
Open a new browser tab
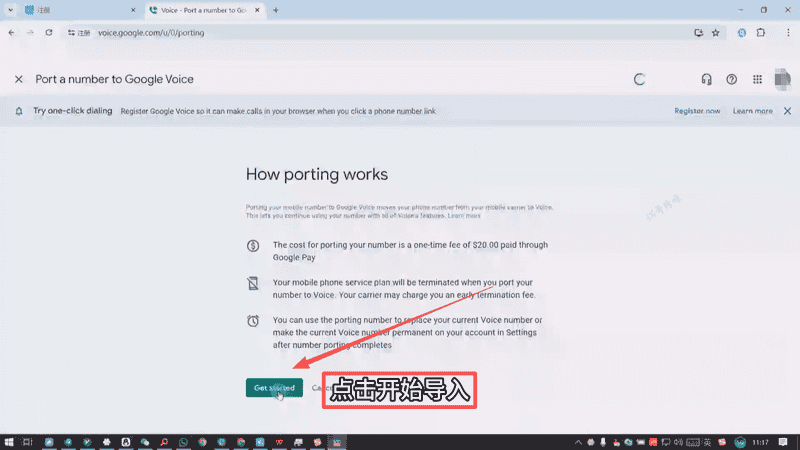[276, 10]
